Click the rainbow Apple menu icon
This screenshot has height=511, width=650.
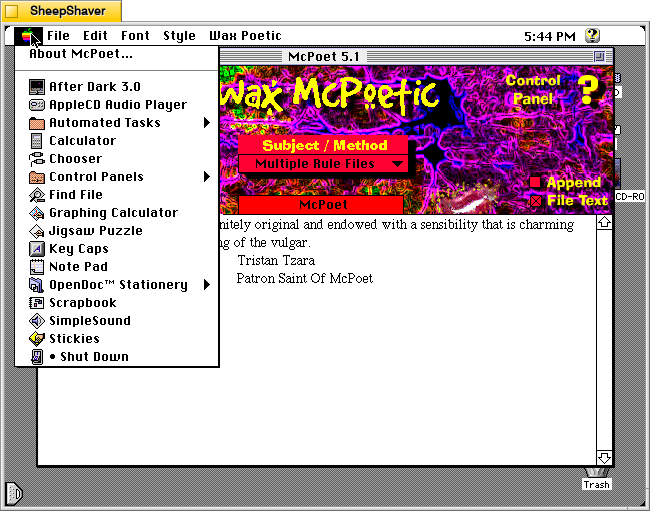[x=28, y=36]
